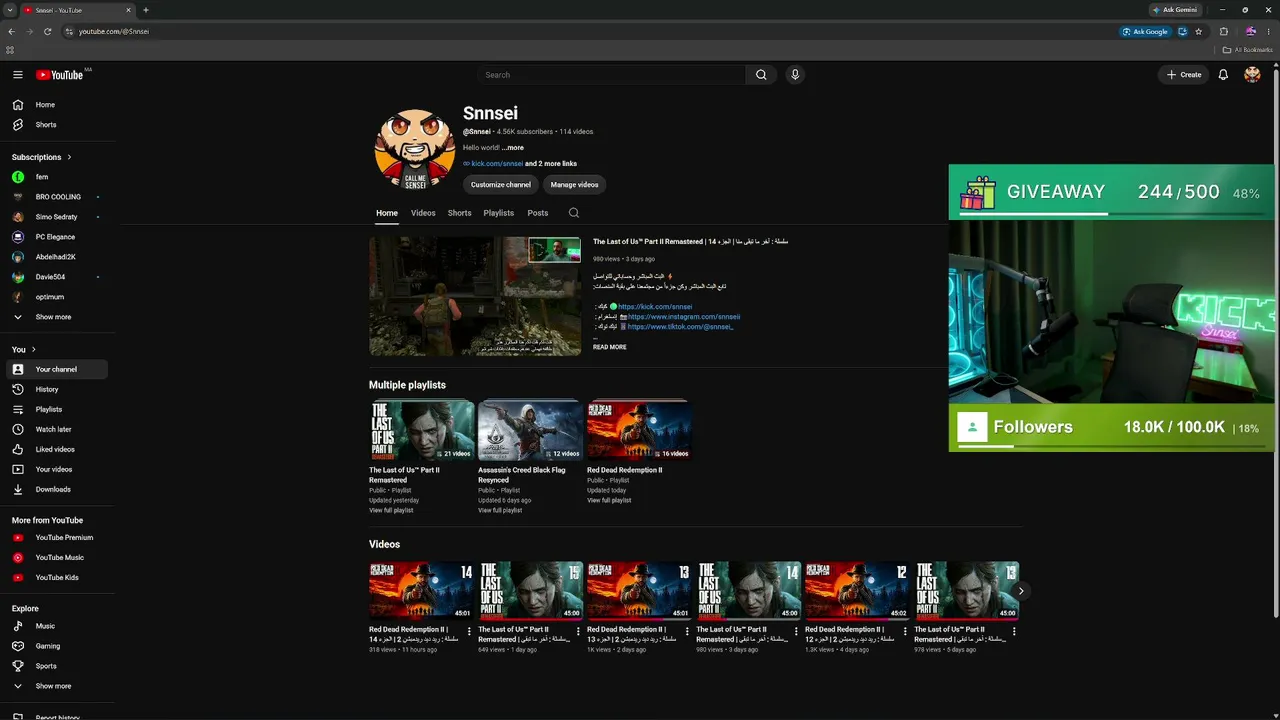Click the Customize channel button
The image size is (1280, 720).
(x=501, y=185)
